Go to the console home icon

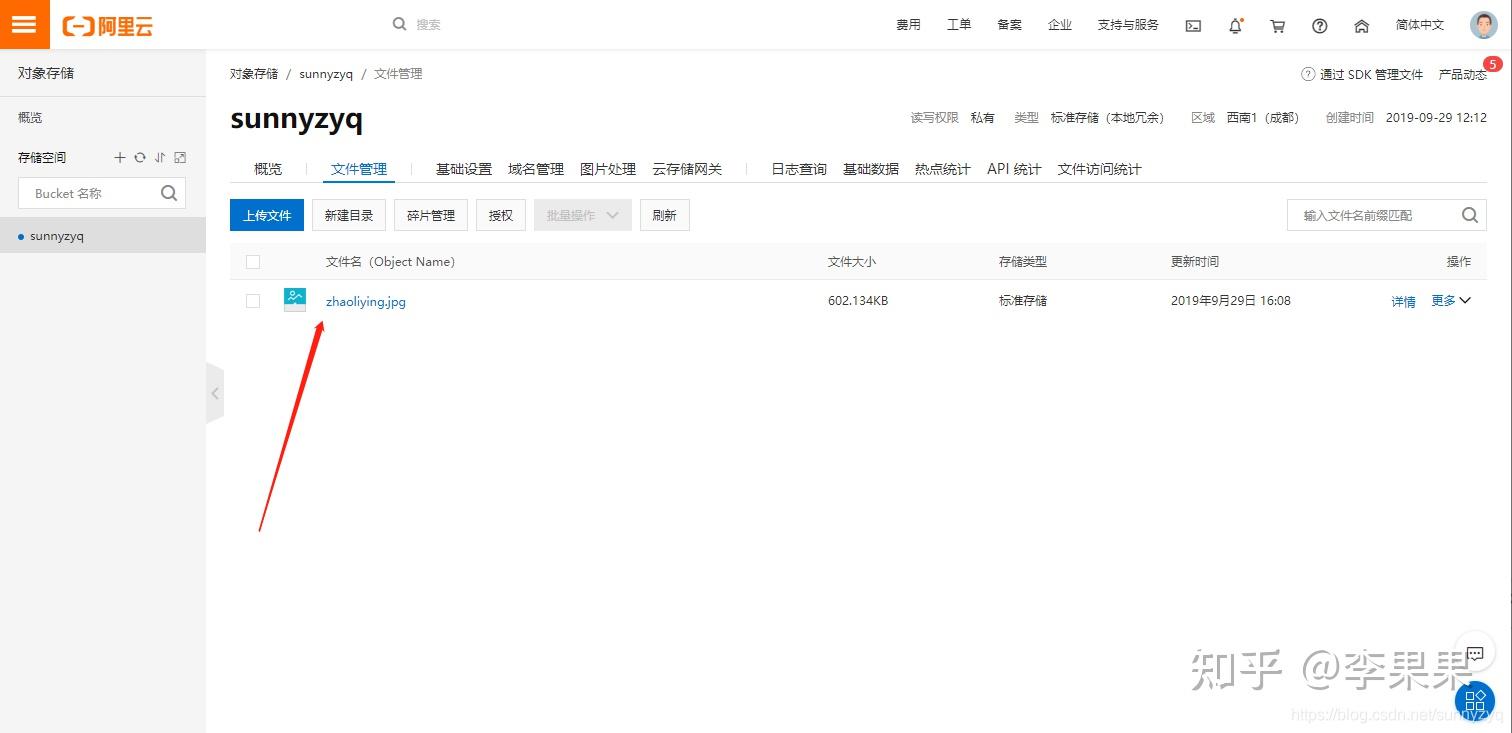click(x=1361, y=26)
